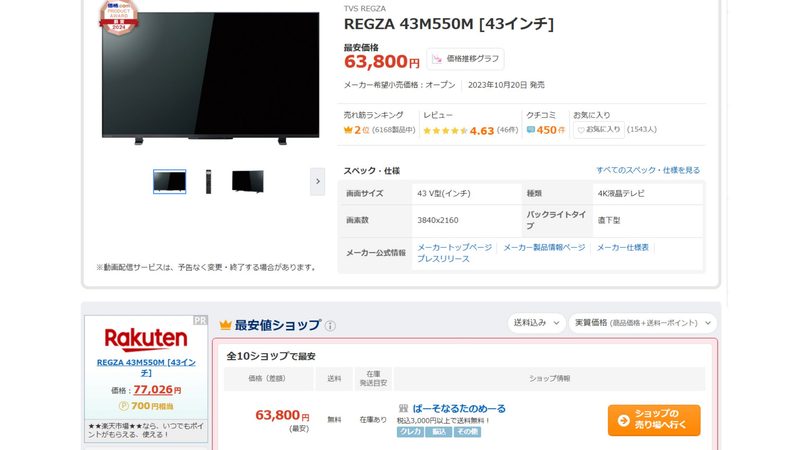Screen dimensions: 800x450
Task: Click the 送料 column header
Action: point(334,379)
